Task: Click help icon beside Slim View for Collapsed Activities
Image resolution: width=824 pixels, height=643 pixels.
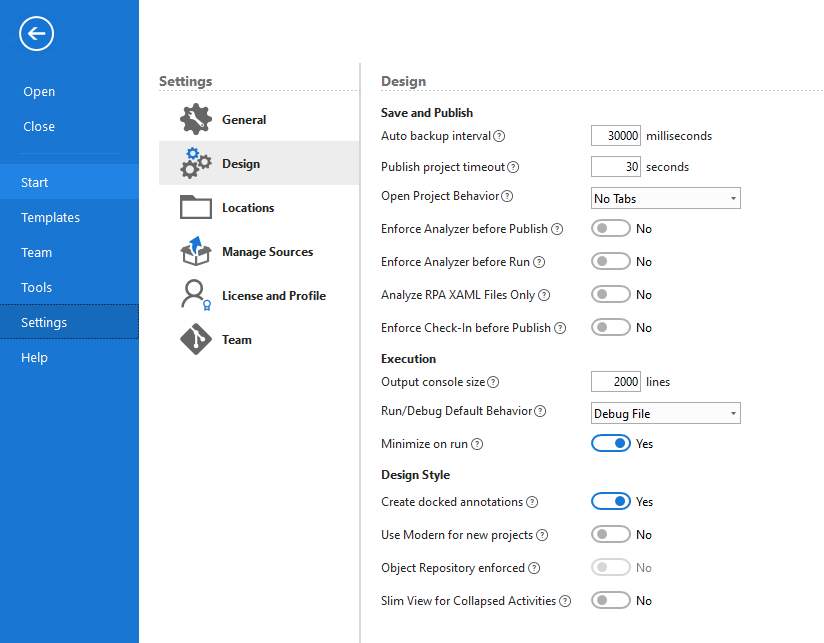Action: coord(565,601)
